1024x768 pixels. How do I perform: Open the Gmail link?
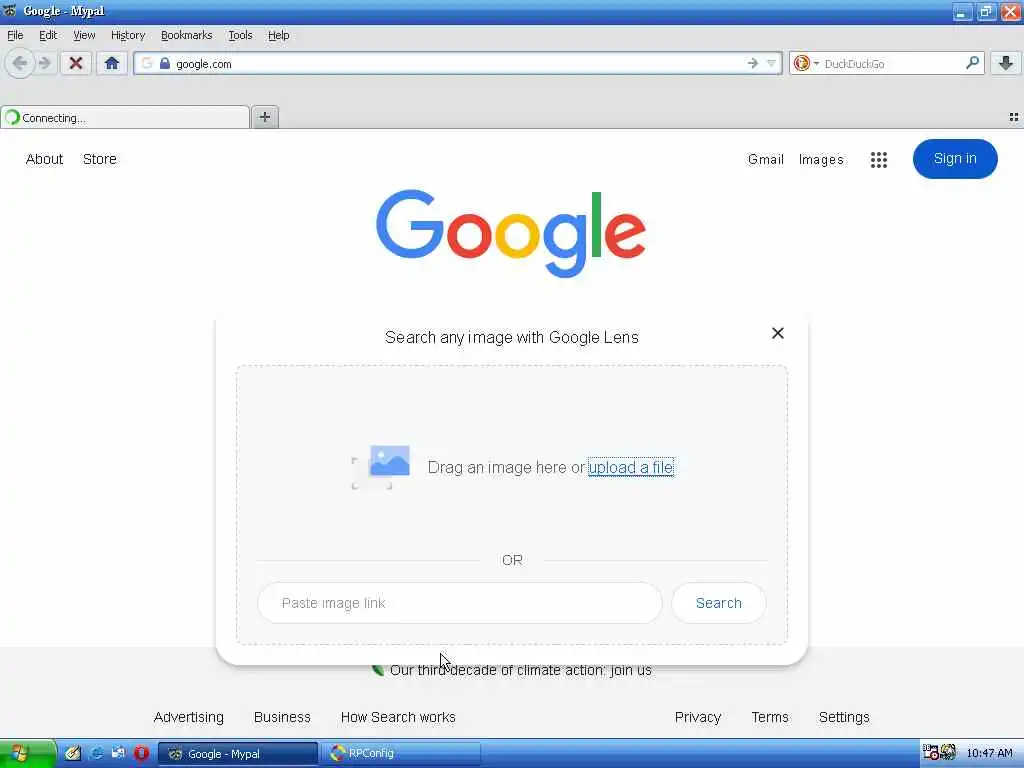[765, 159]
